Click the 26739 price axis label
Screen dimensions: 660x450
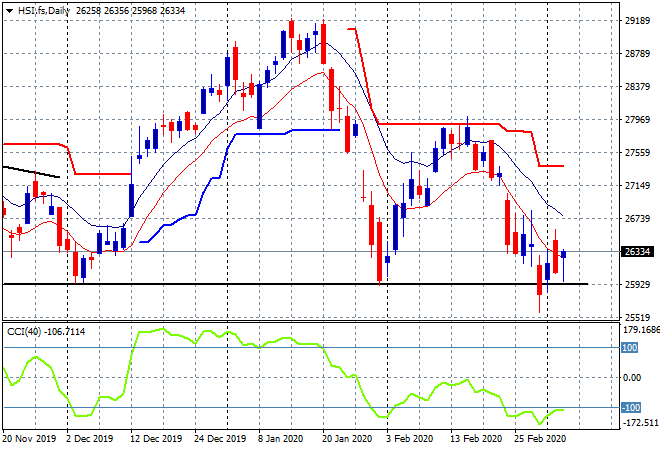(x=637, y=218)
